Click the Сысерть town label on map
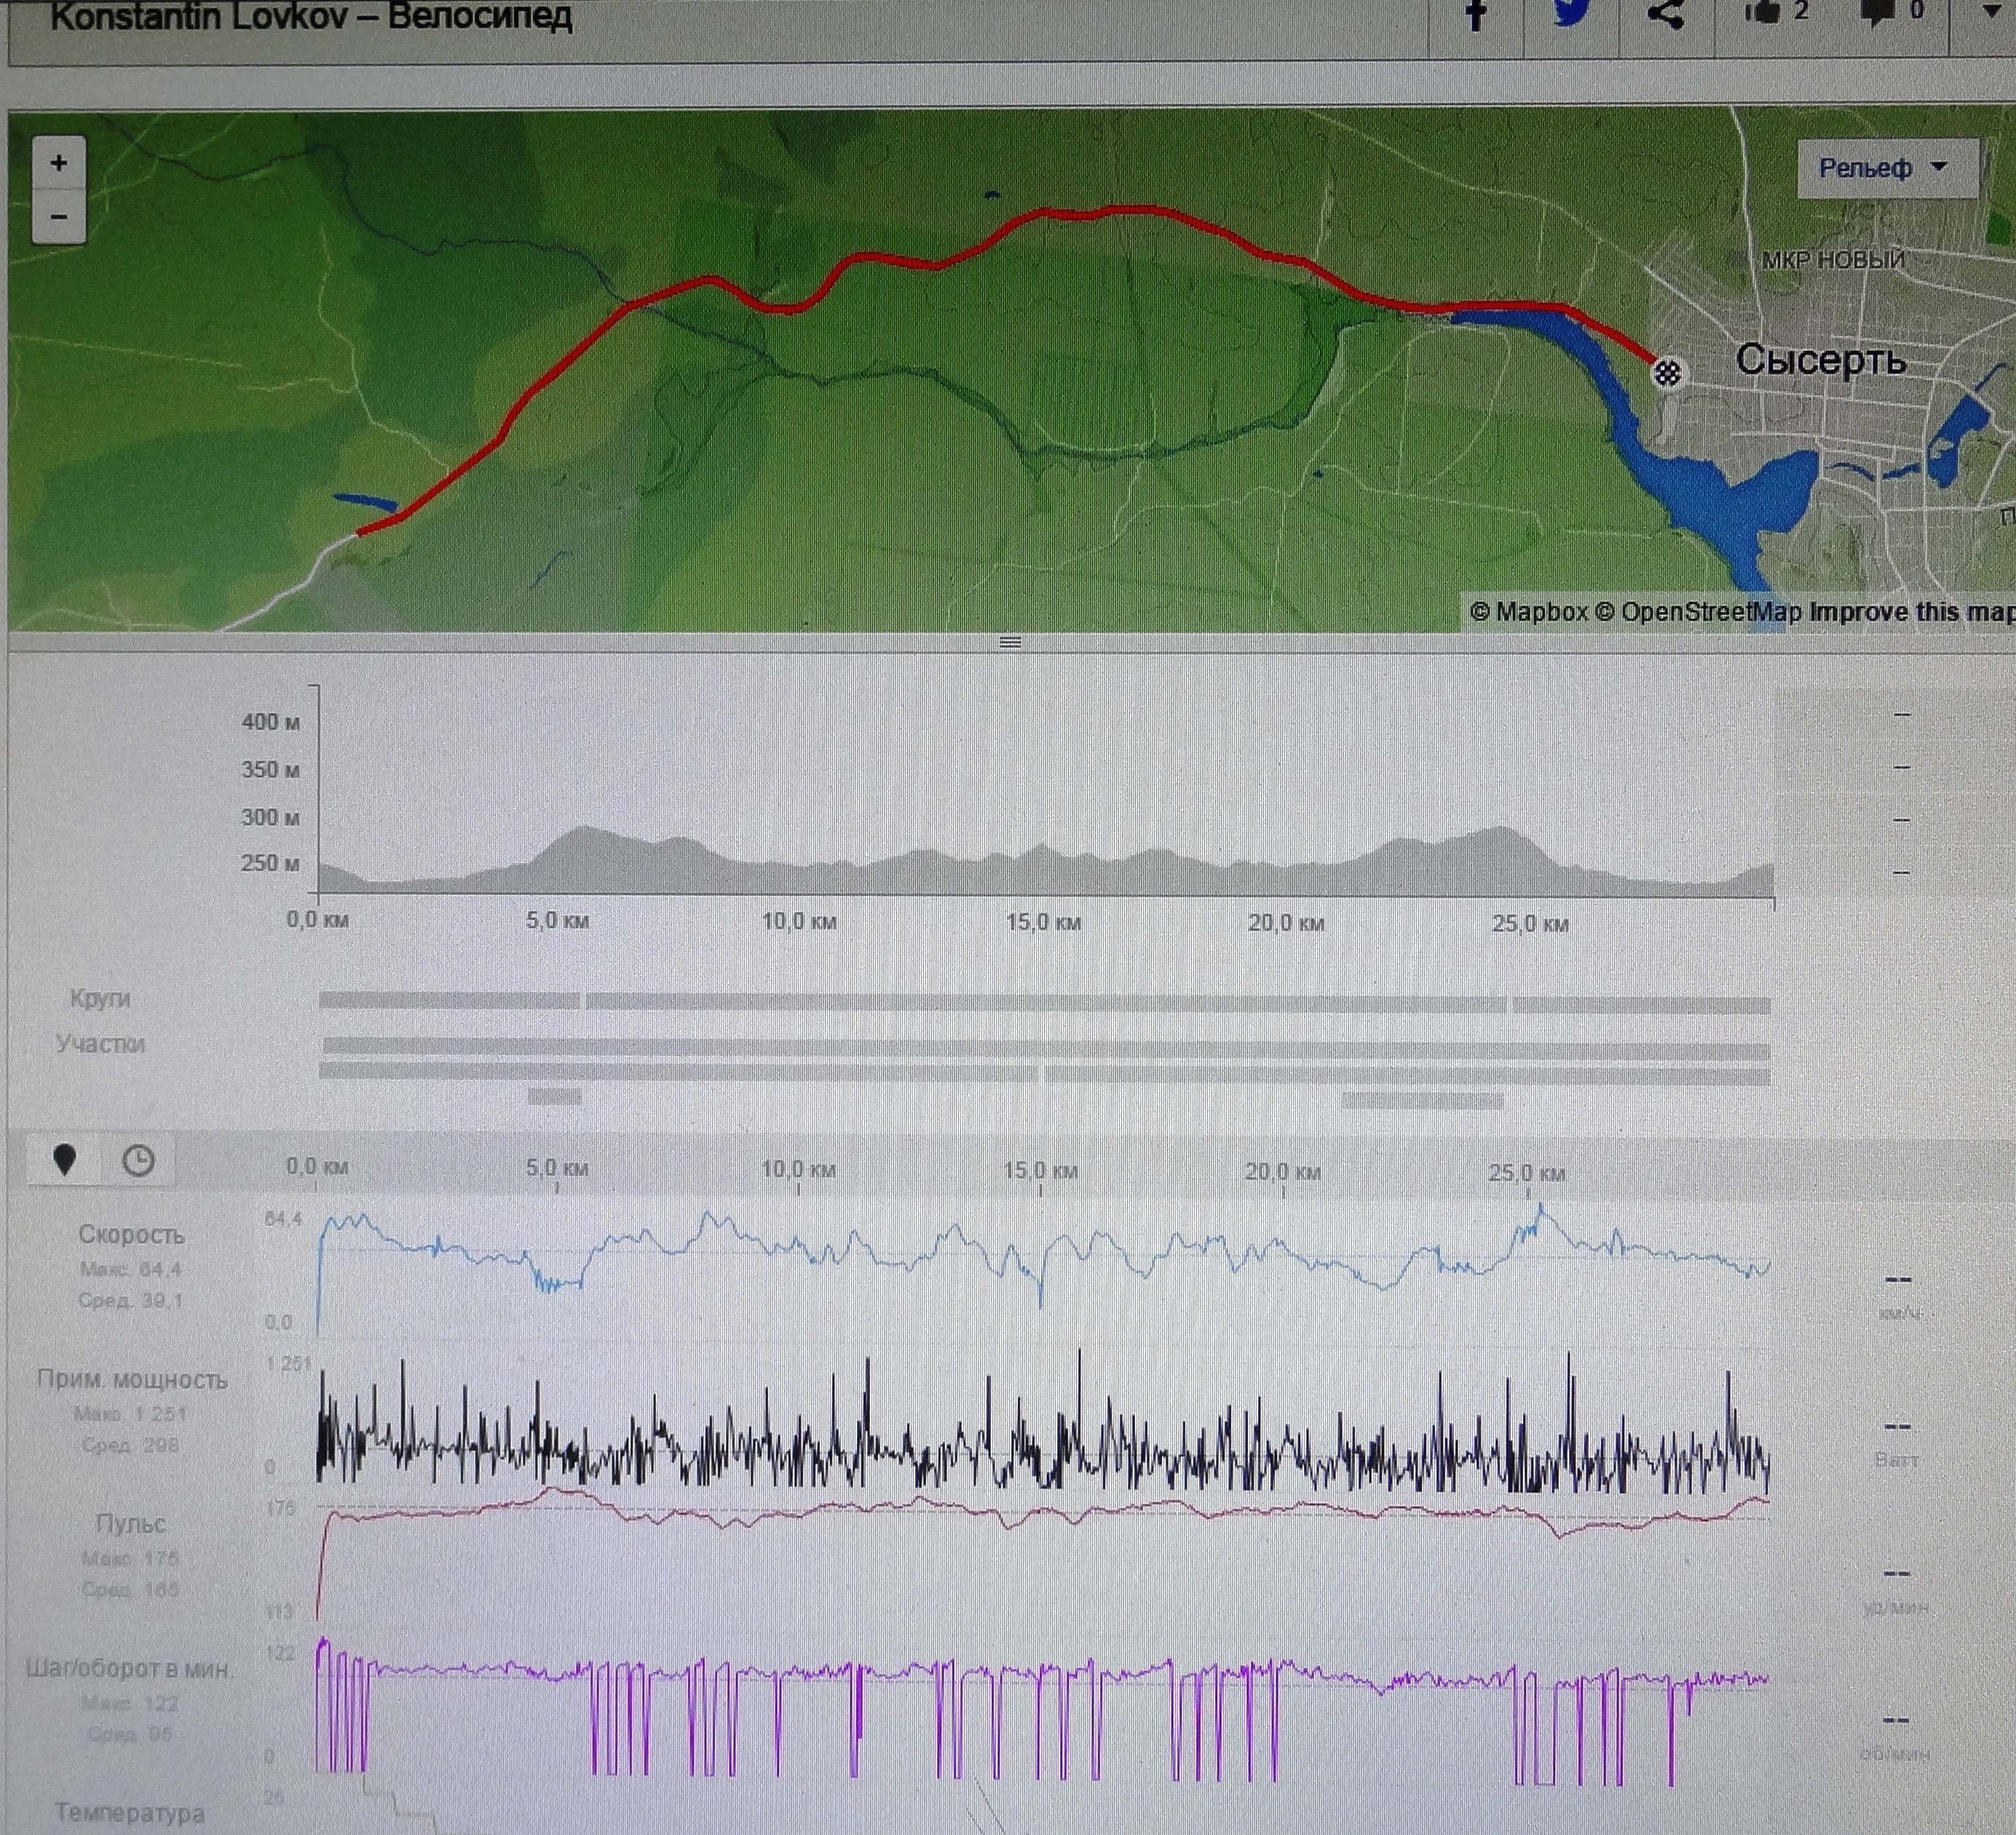Image resolution: width=2016 pixels, height=1835 pixels. click(1821, 360)
